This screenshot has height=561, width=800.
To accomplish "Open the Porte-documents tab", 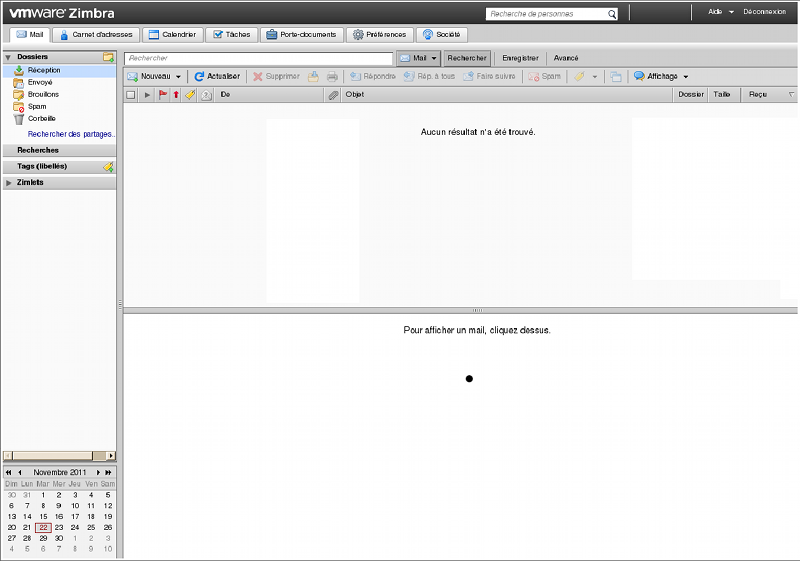I will click(302, 35).
